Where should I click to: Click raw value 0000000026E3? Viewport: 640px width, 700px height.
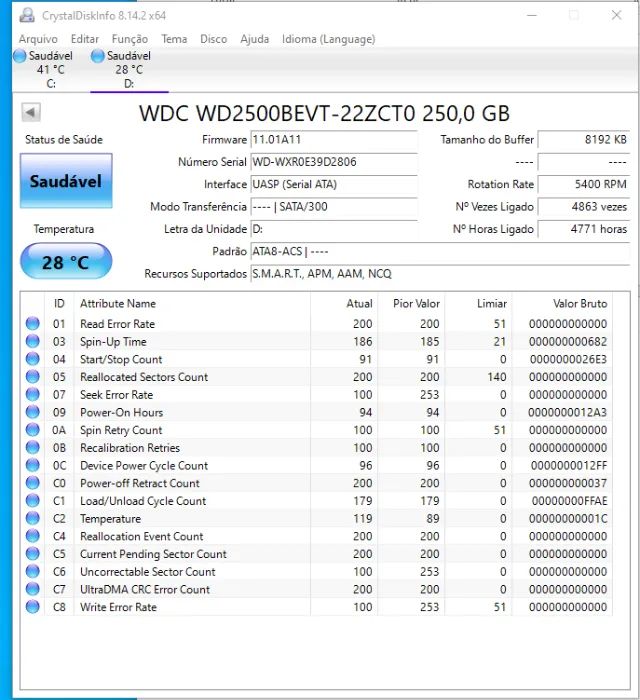coord(569,359)
